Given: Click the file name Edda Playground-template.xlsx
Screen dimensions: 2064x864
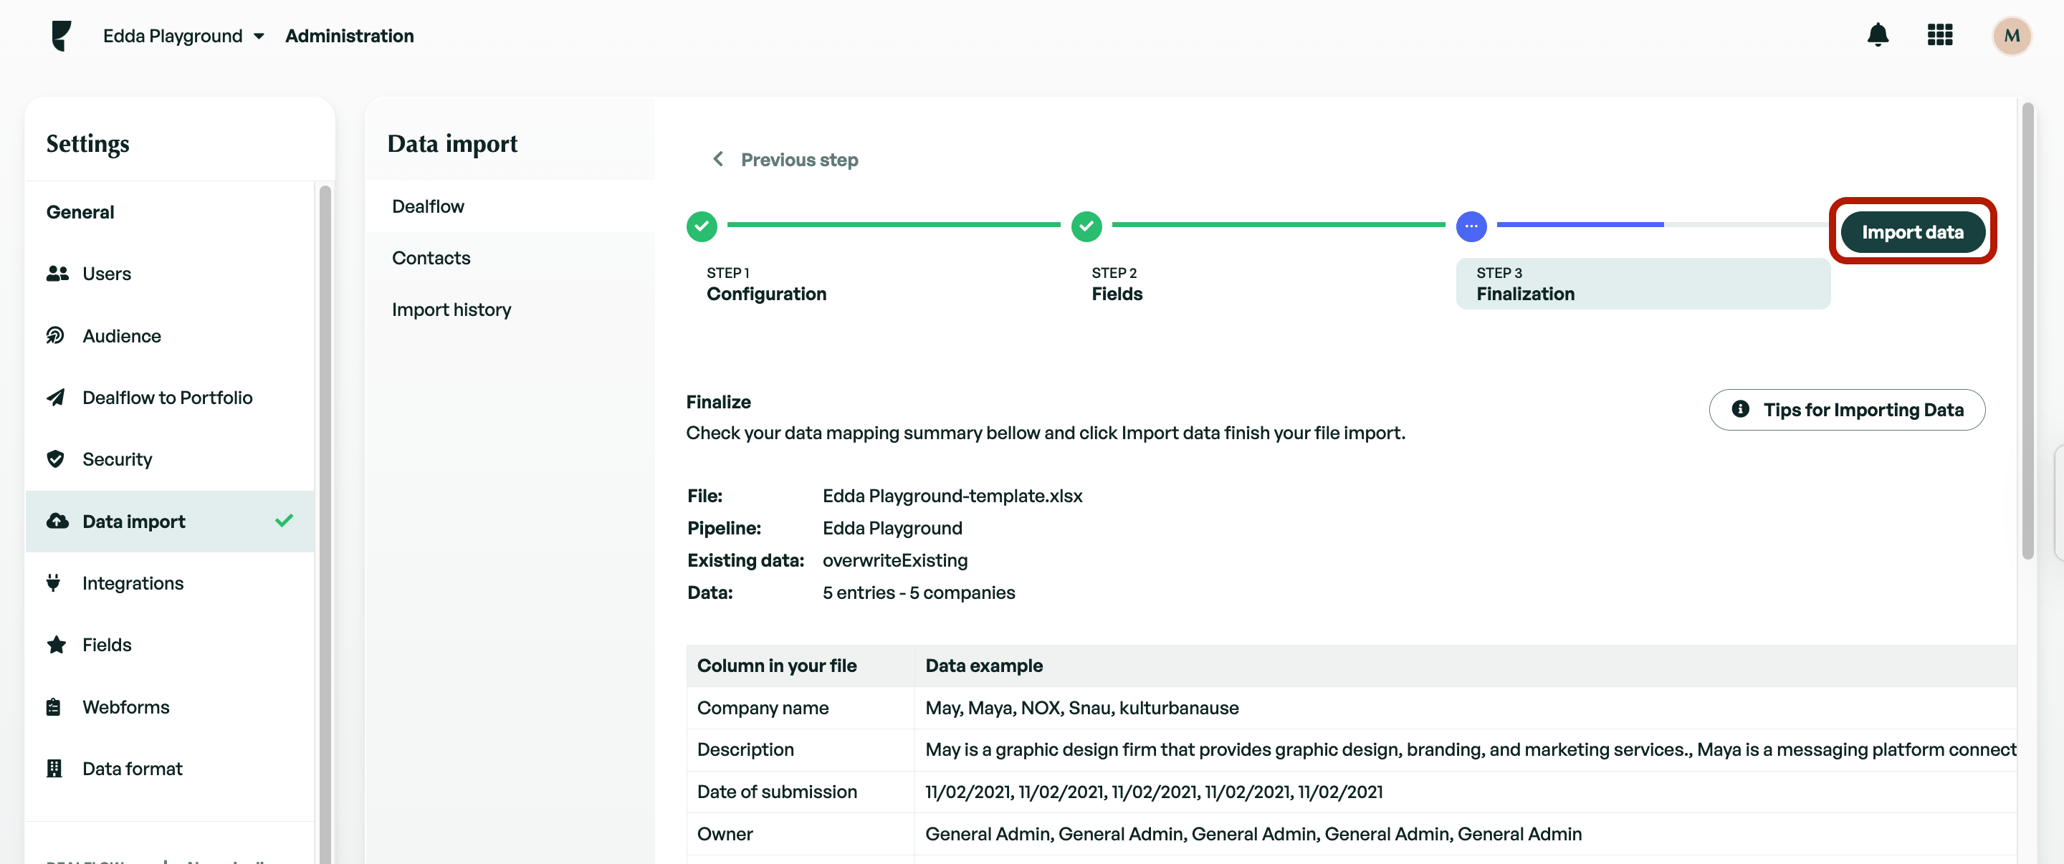Looking at the screenshot, I should tap(952, 496).
